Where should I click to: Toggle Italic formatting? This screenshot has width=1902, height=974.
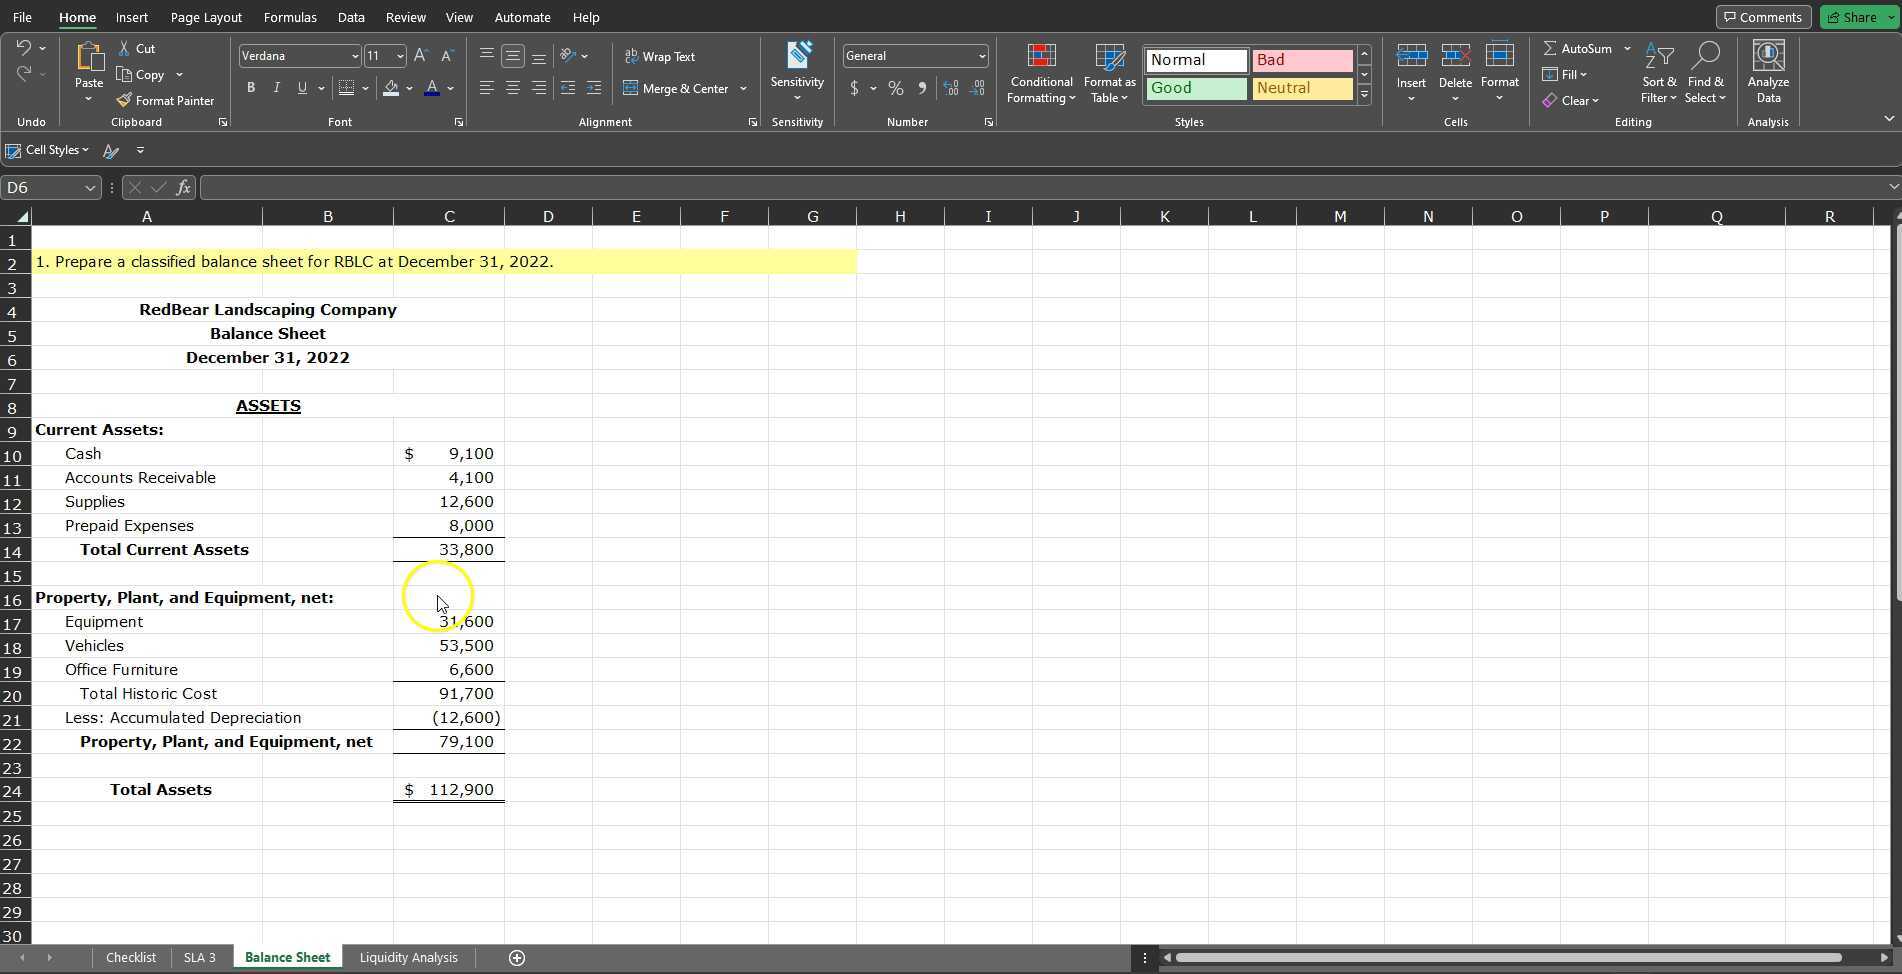[x=277, y=88]
